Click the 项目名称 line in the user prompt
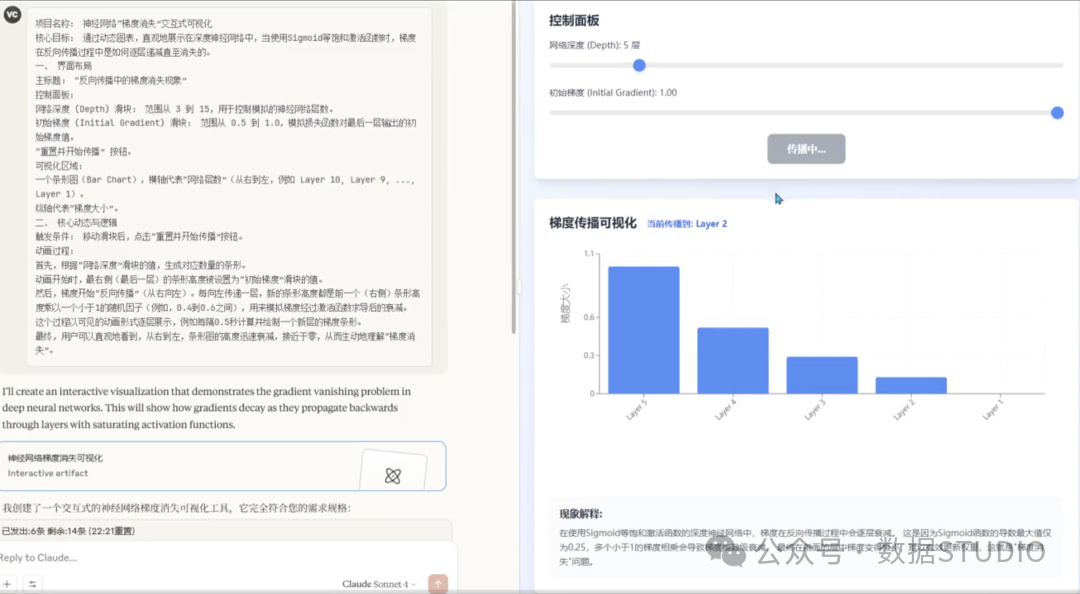The height and width of the screenshot is (594, 1080). tap(124, 23)
